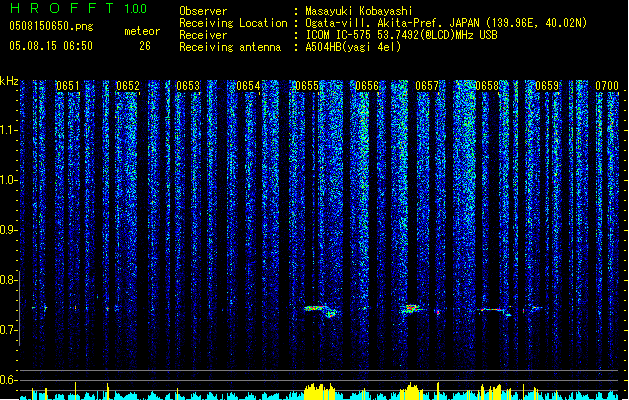Click the 0653 time marker

click(x=188, y=86)
